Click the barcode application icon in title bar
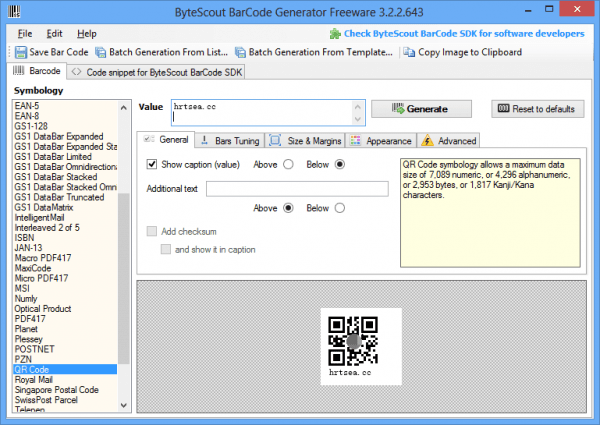This screenshot has width=600, height=425. pyautogui.click(x=14, y=11)
